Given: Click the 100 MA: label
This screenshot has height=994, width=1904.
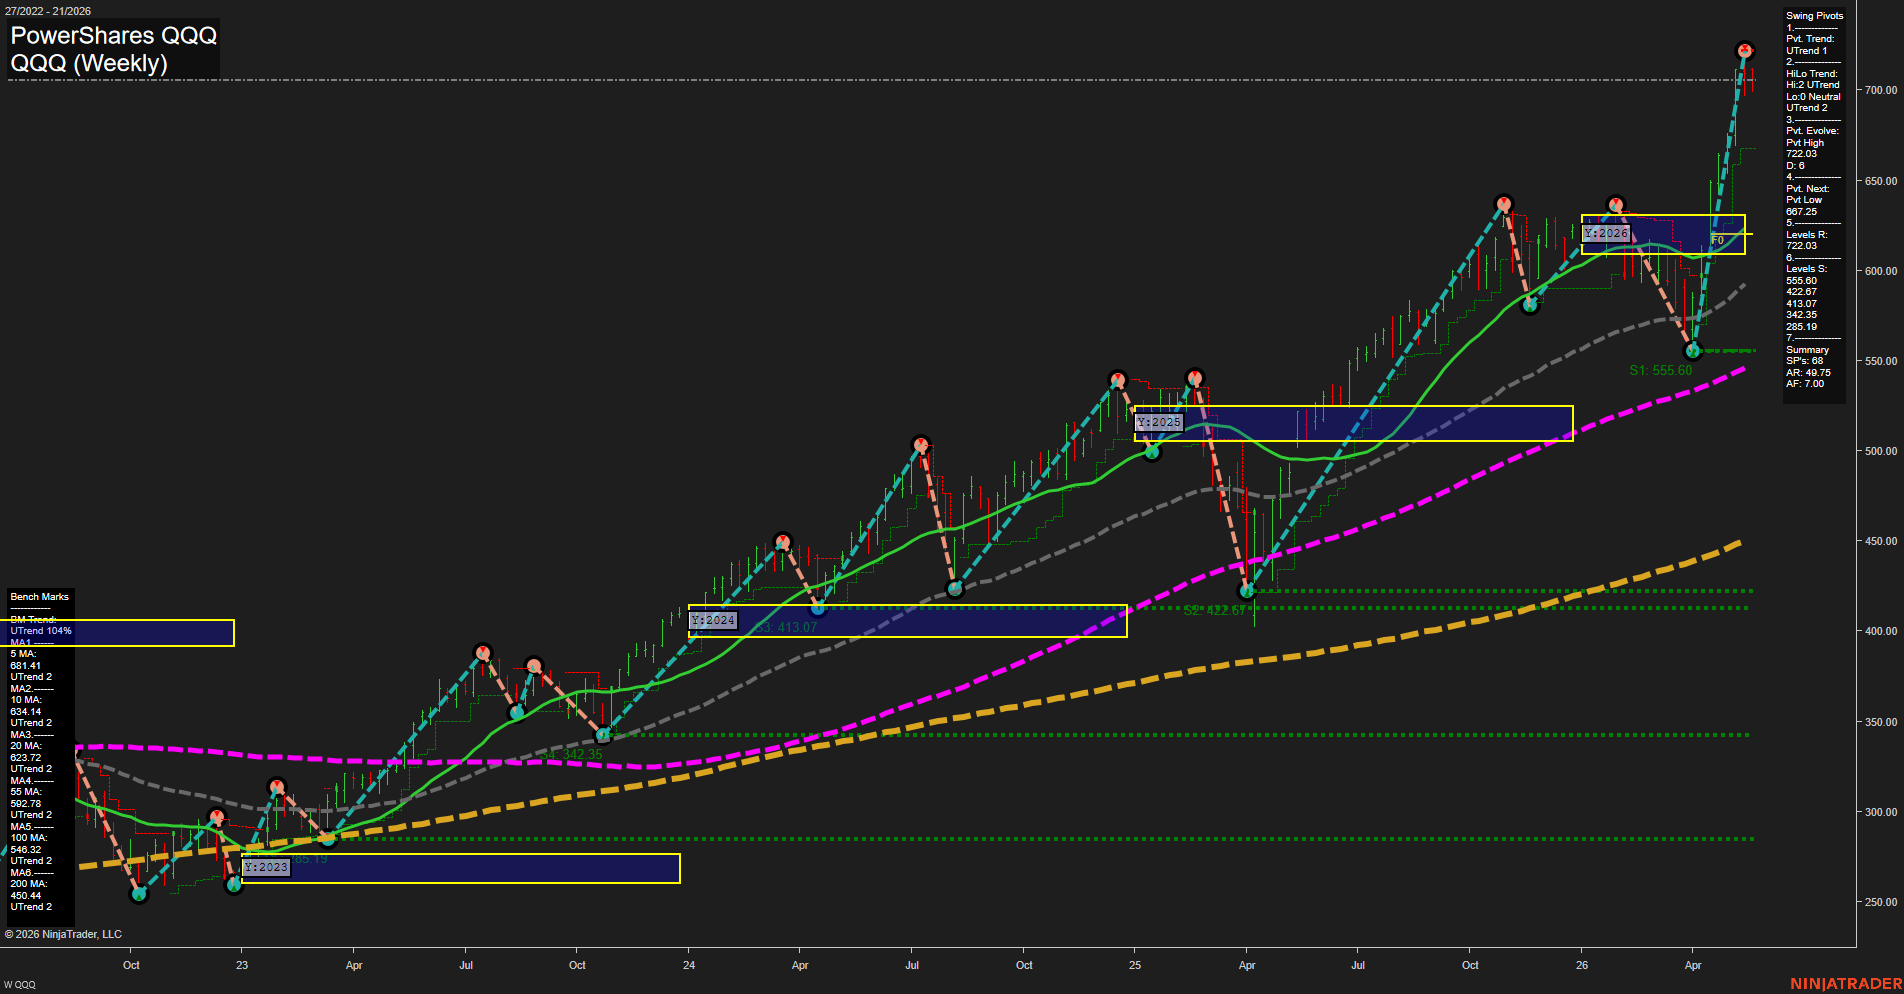Looking at the screenshot, I should [29, 838].
